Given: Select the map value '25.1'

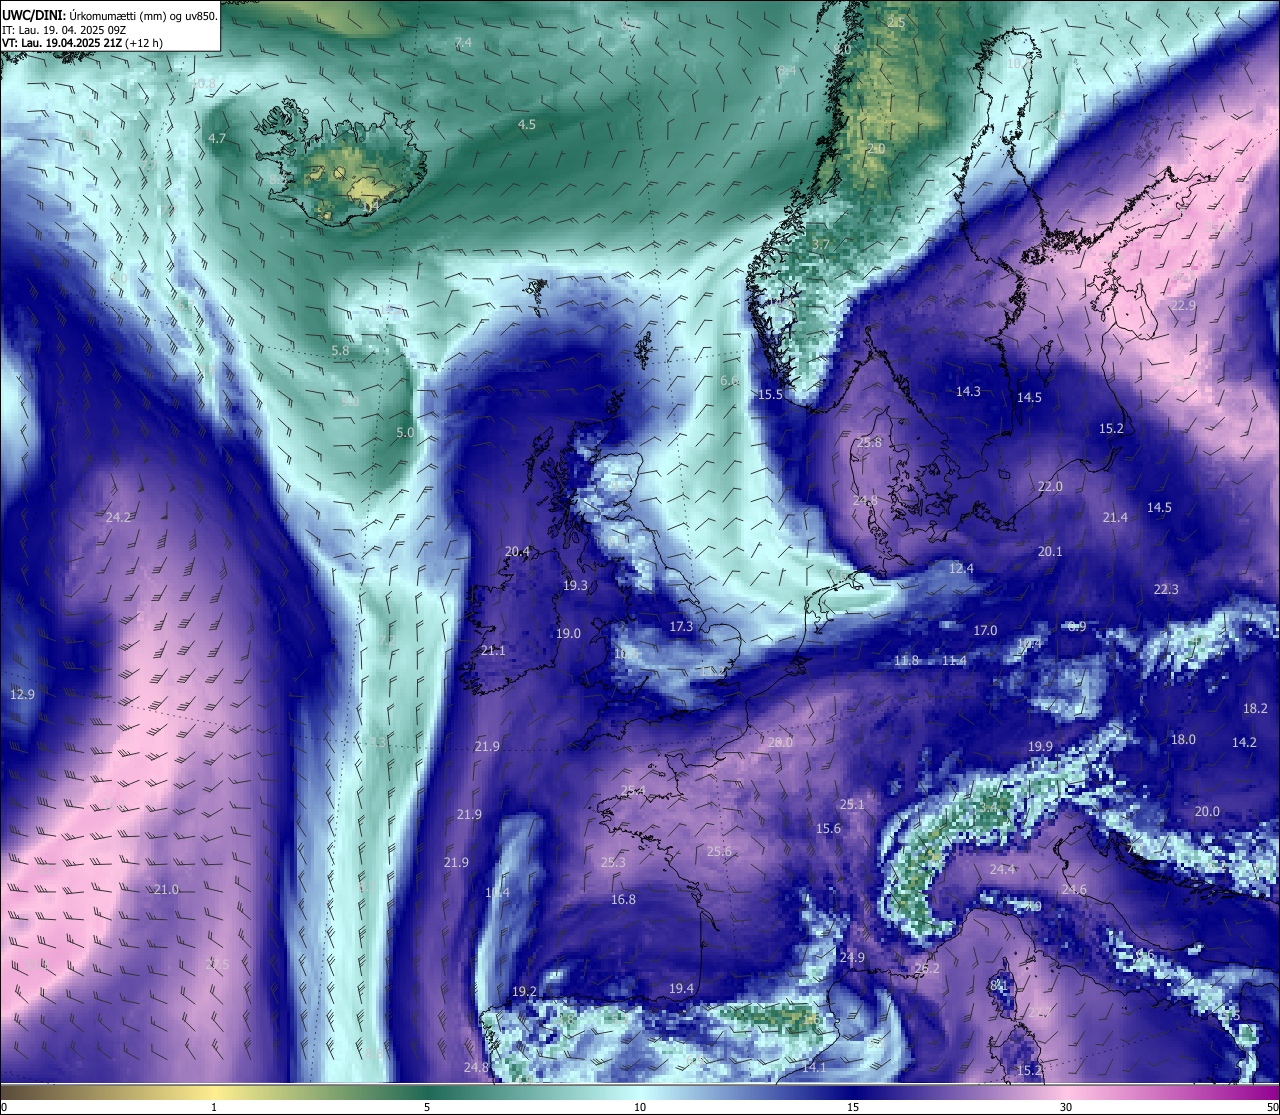Looking at the screenshot, I should tap(852, 804).
